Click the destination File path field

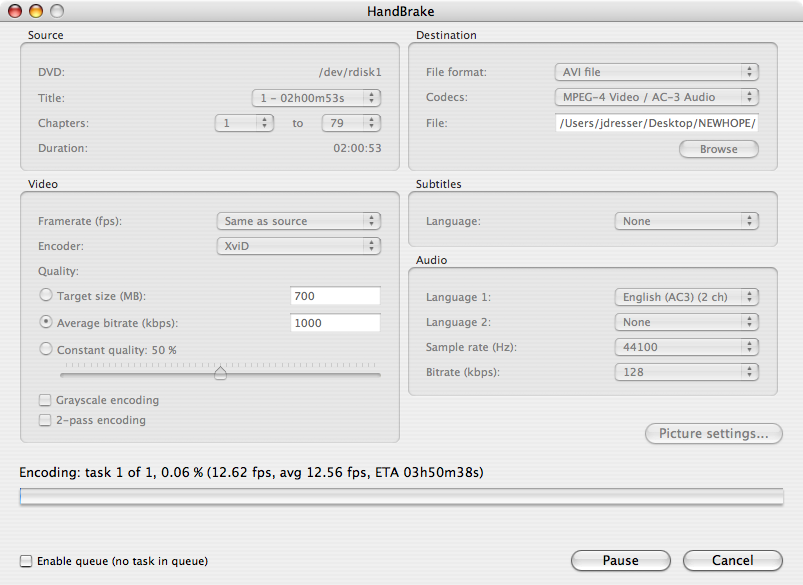pyautogui.click(x=656, y=123)
